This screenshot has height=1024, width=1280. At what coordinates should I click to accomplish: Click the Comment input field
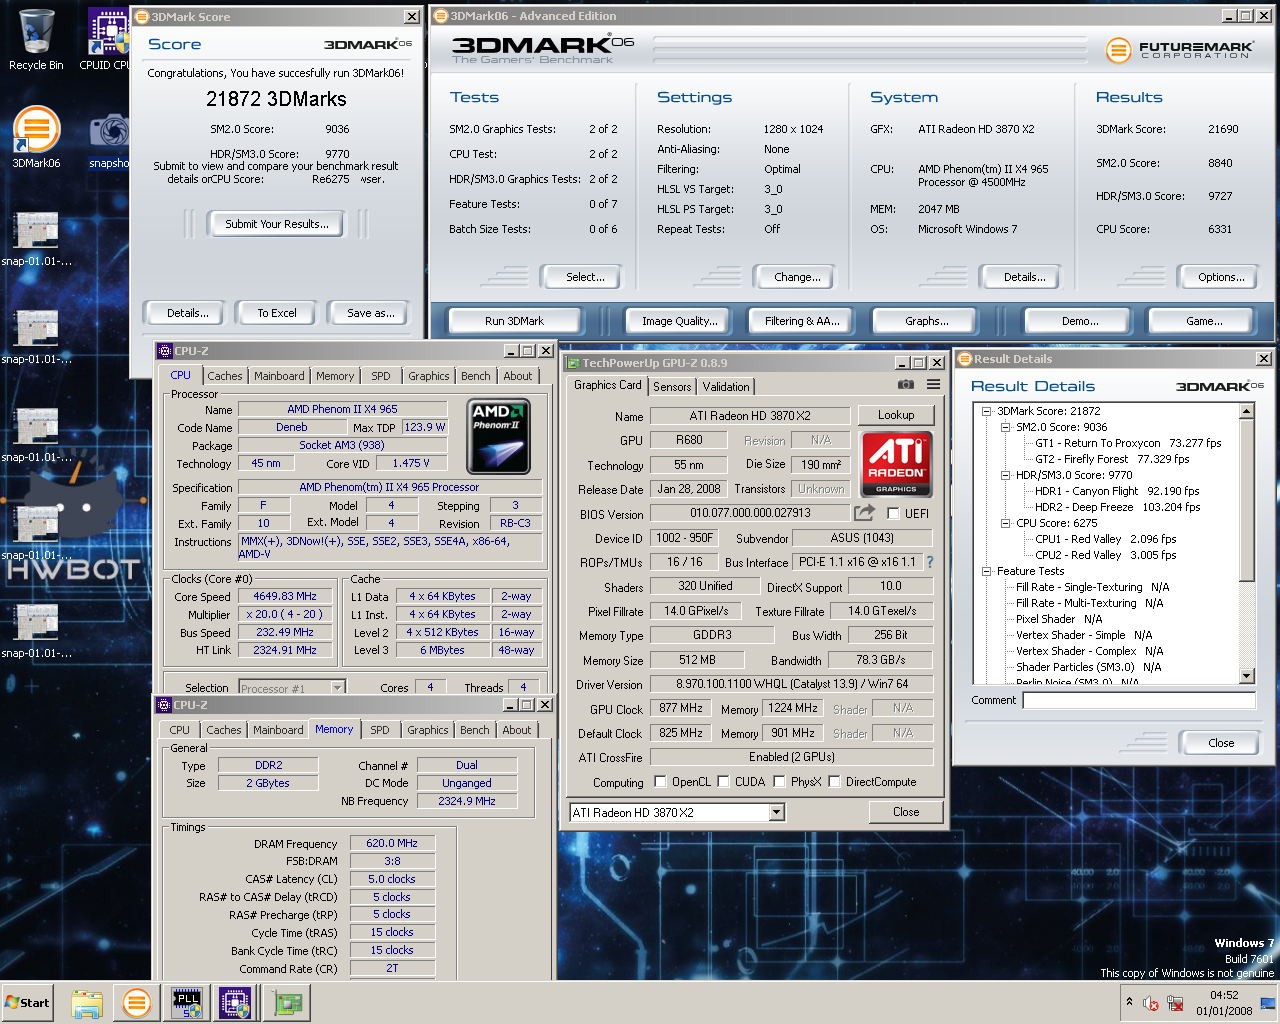click(x=1139, y=700)
